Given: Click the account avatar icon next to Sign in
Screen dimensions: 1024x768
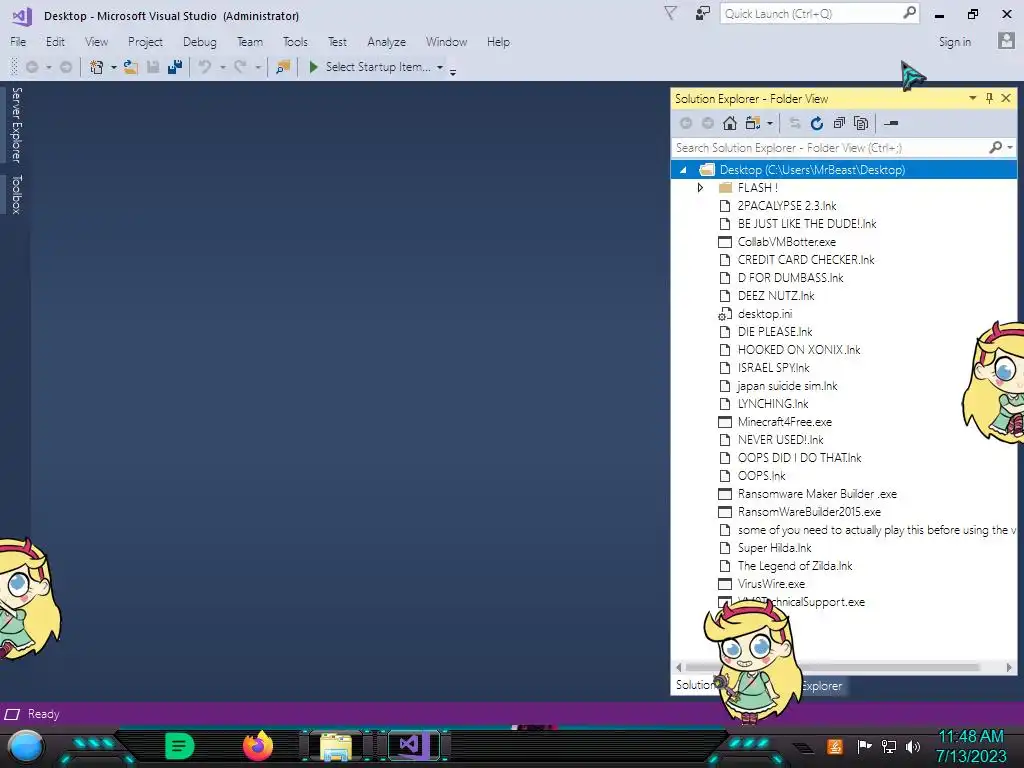Looking at the screenshot, I should (x=1006, y=41).
